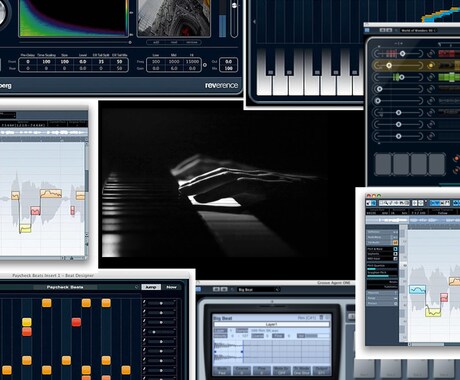The width and height of the screenshot is (460, 380).
Task: Select the 'Paycheck Beats' pattern name in Beat Designer
Action: tap(65, 287)
